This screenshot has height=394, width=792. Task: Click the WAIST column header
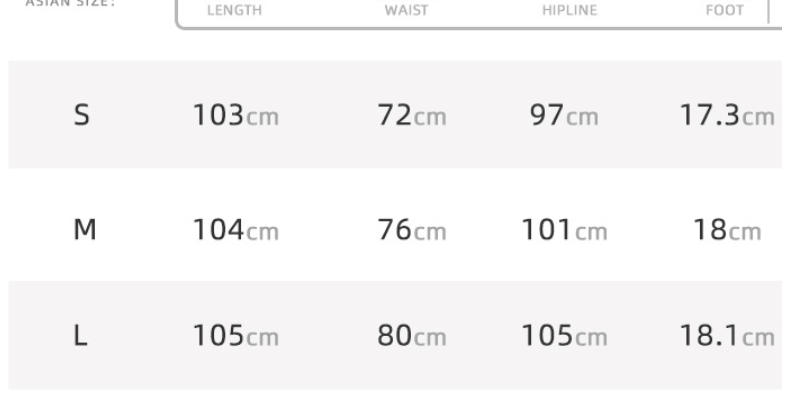(406, 10)
